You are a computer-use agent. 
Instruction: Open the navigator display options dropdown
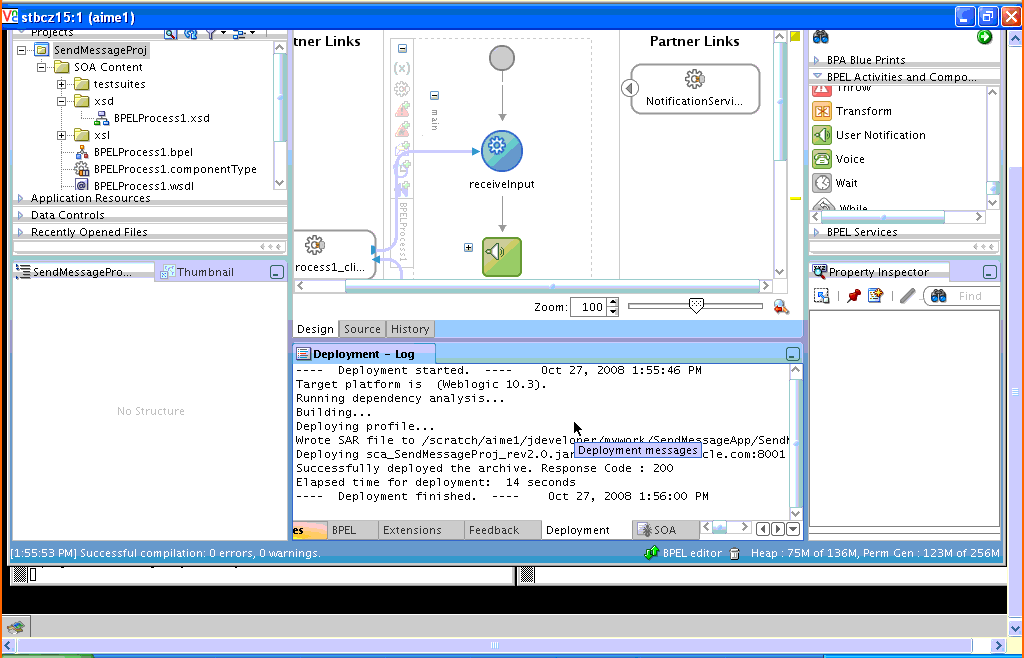click(x=244, y=33)
